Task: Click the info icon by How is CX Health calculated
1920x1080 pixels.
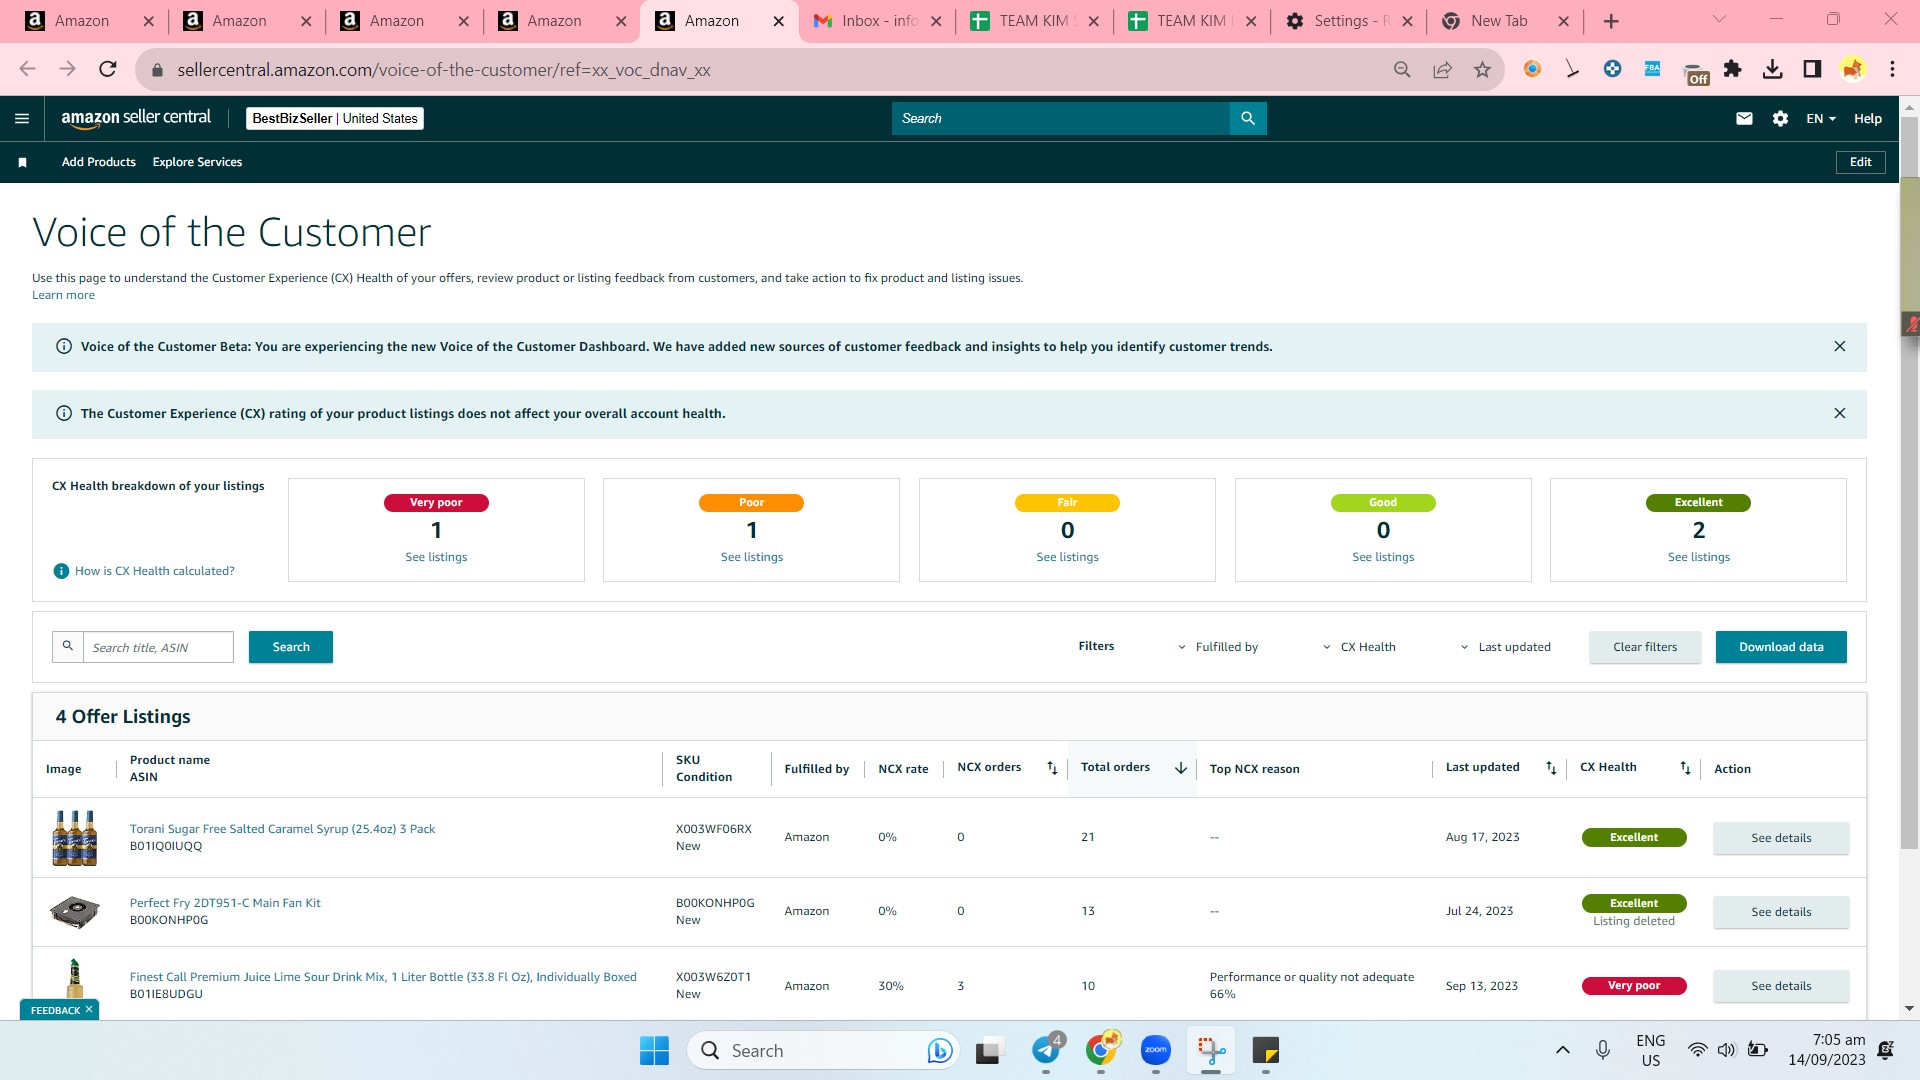Action: point(61,571)
